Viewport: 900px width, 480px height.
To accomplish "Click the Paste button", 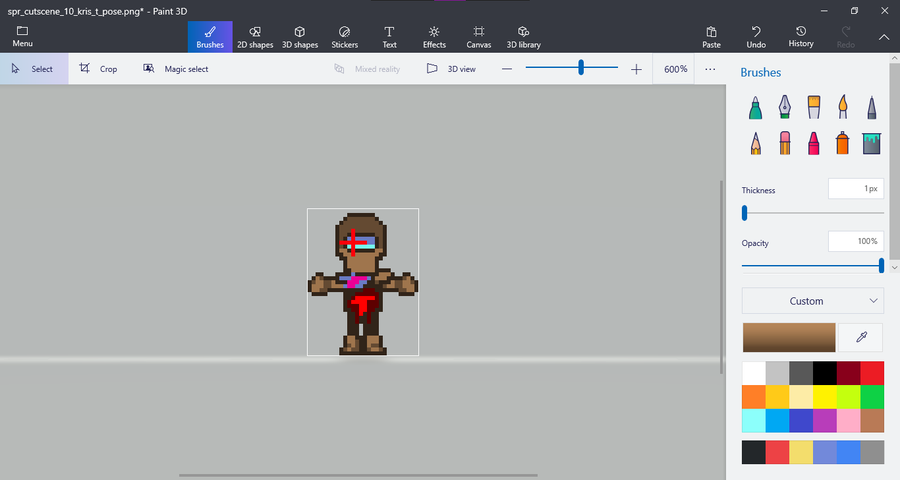I will 711,37.
